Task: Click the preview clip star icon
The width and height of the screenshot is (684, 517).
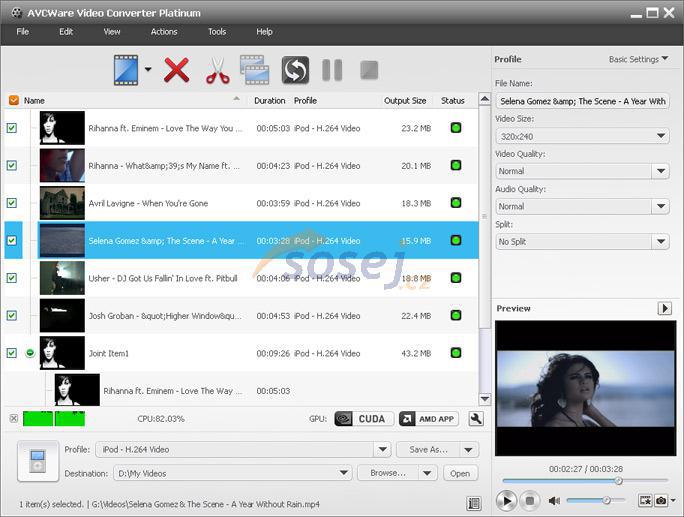Action: tap(645, 500)
